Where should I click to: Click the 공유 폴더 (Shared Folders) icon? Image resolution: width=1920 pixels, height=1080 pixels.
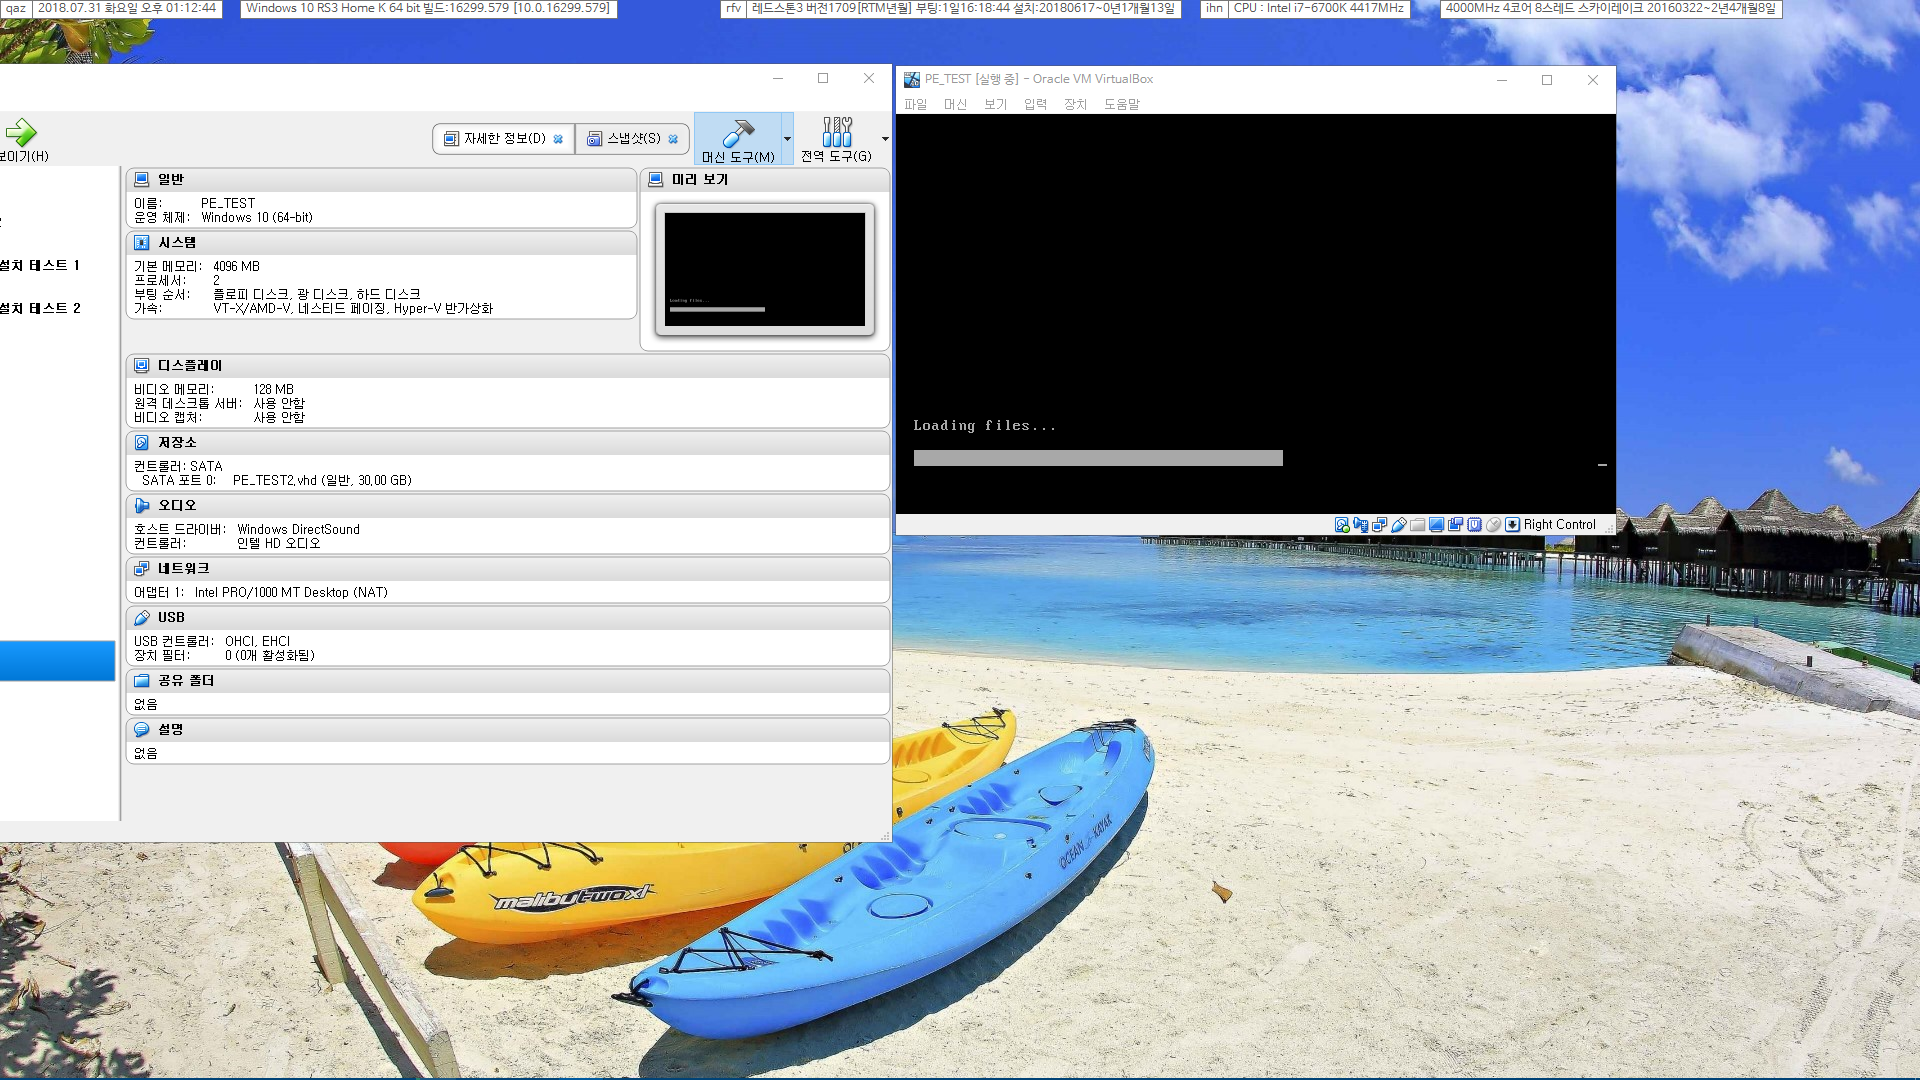(142, 680)
